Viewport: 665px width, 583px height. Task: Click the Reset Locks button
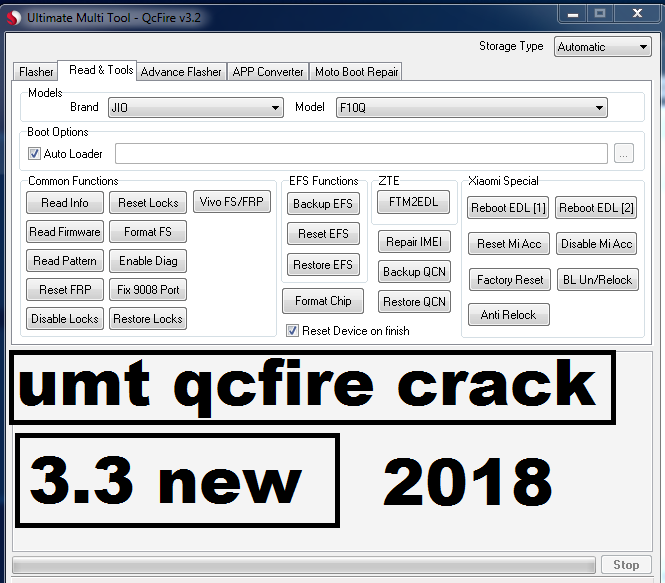pos(148,203)
